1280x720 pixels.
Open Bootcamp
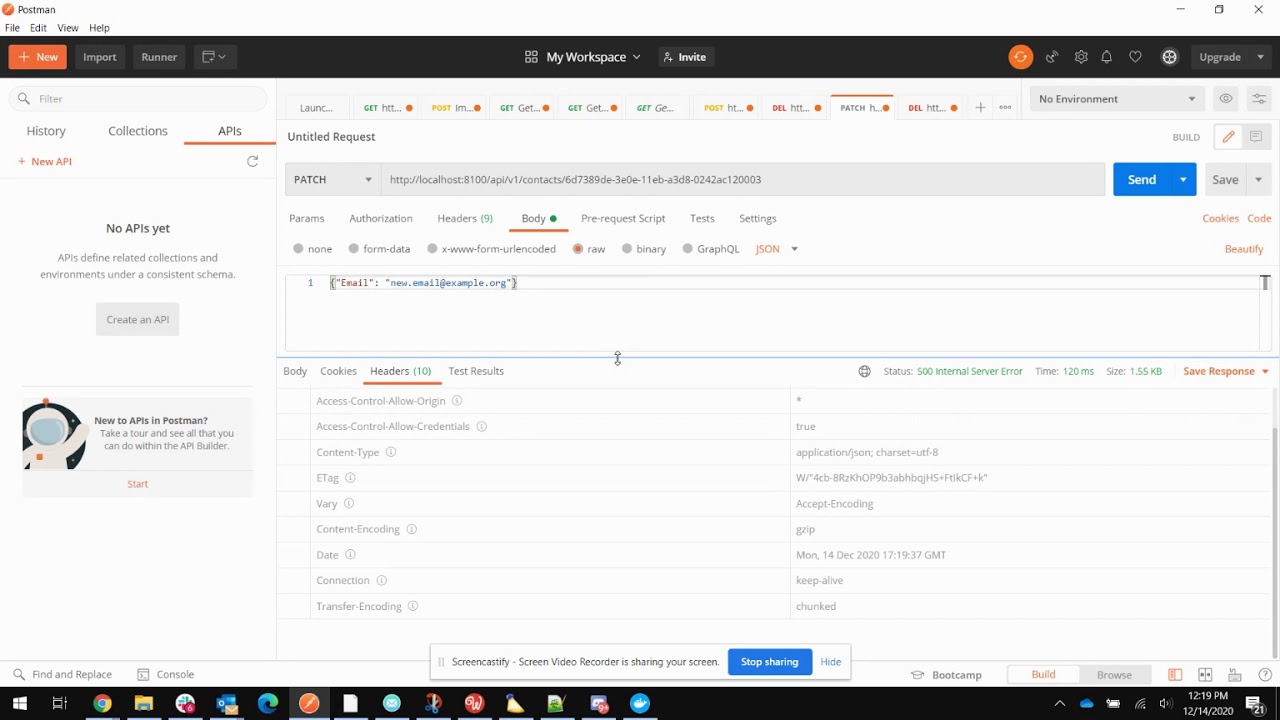click(x=946, y=675)
